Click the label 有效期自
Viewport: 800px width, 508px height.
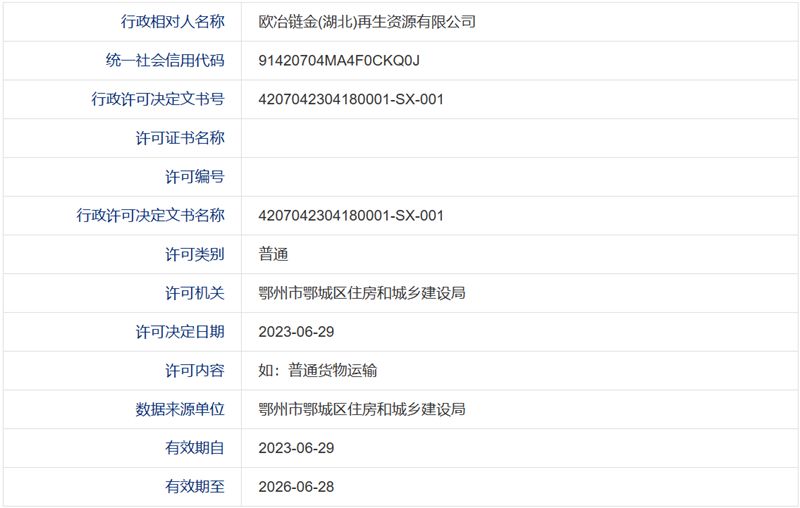(194, 448)
